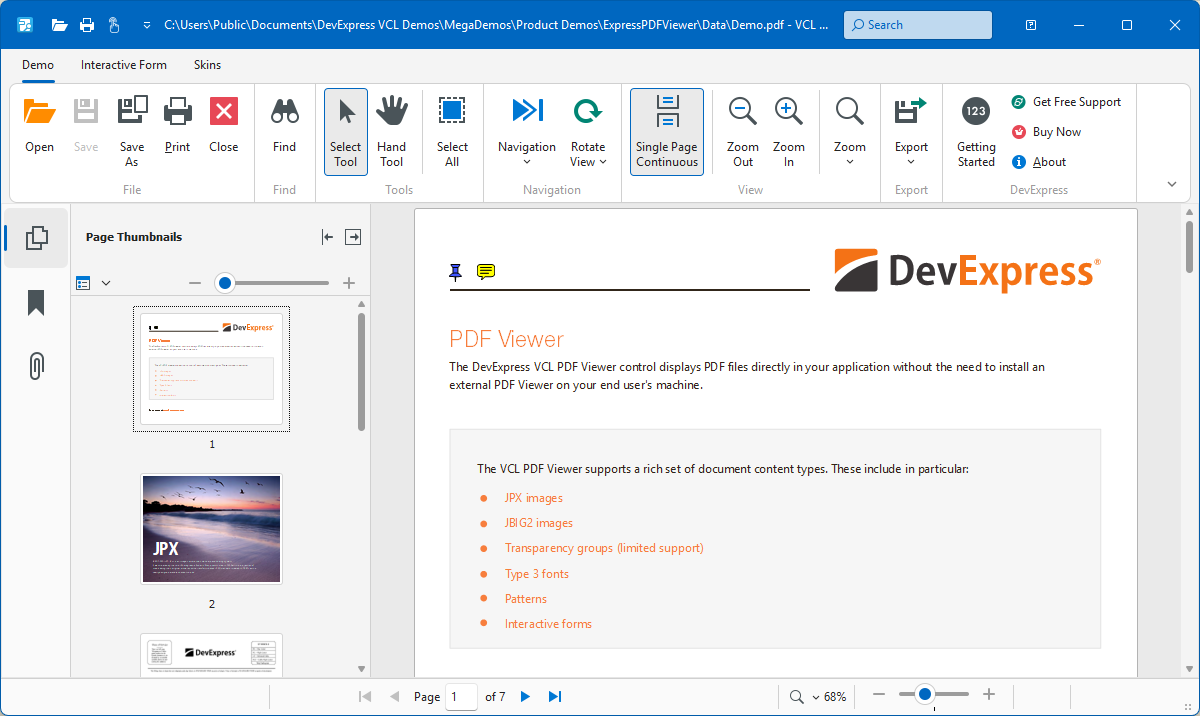
Task: Jump to the last page
Action: point(555,696)
